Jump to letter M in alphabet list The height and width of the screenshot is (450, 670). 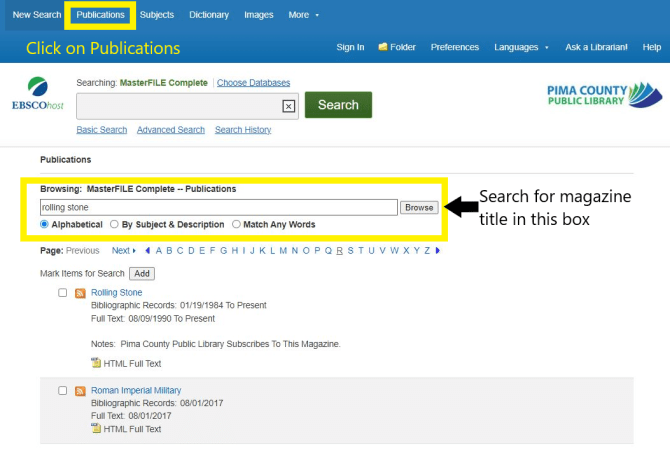coord(283,250)
